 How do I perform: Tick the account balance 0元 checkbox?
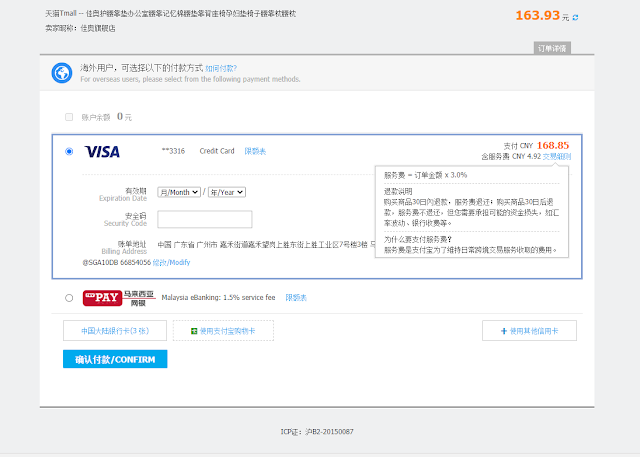69,117
